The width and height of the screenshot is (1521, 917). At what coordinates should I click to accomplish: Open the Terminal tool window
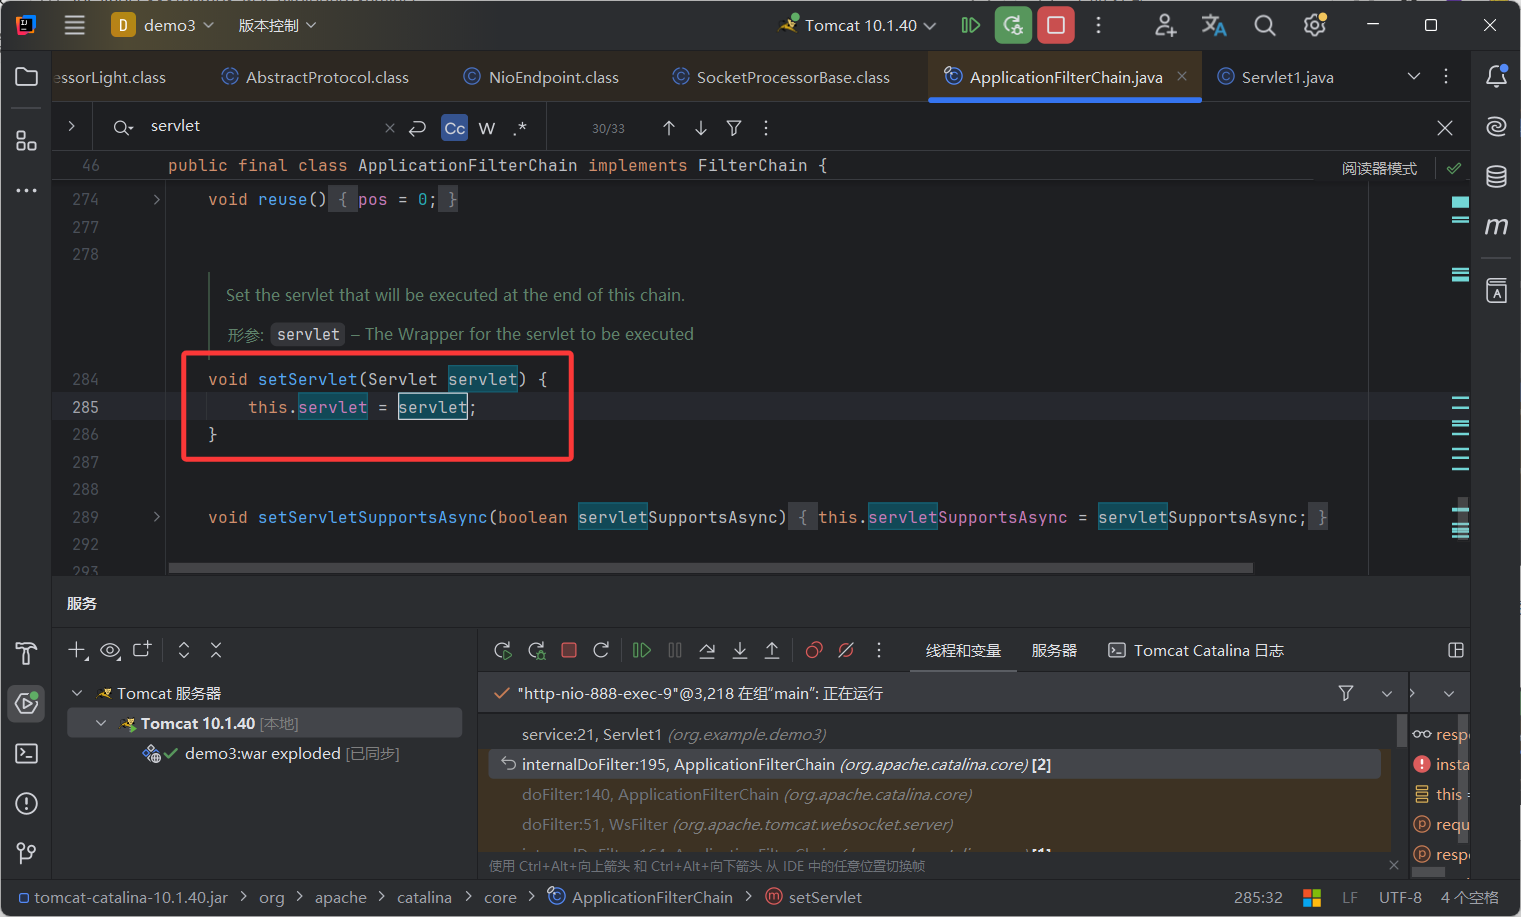click(x=27, y=753)
